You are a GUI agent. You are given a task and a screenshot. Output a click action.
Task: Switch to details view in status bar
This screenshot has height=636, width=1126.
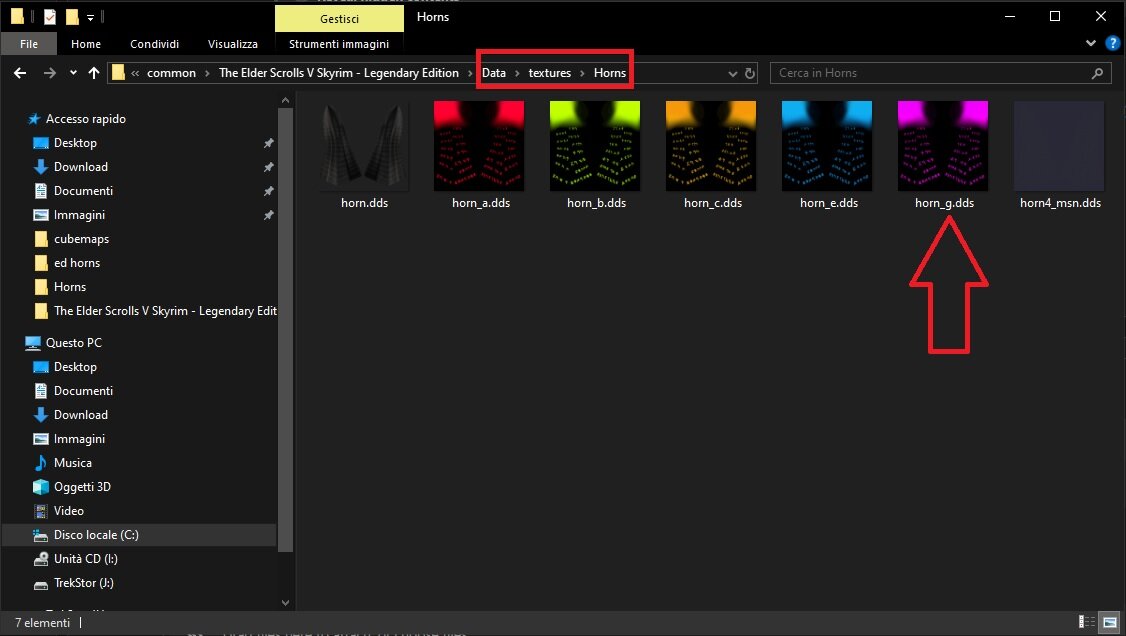click(1087, 623)
